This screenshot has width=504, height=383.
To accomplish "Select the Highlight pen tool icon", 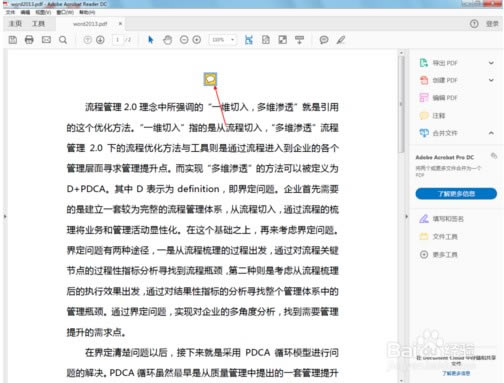I will click(340, 40).
